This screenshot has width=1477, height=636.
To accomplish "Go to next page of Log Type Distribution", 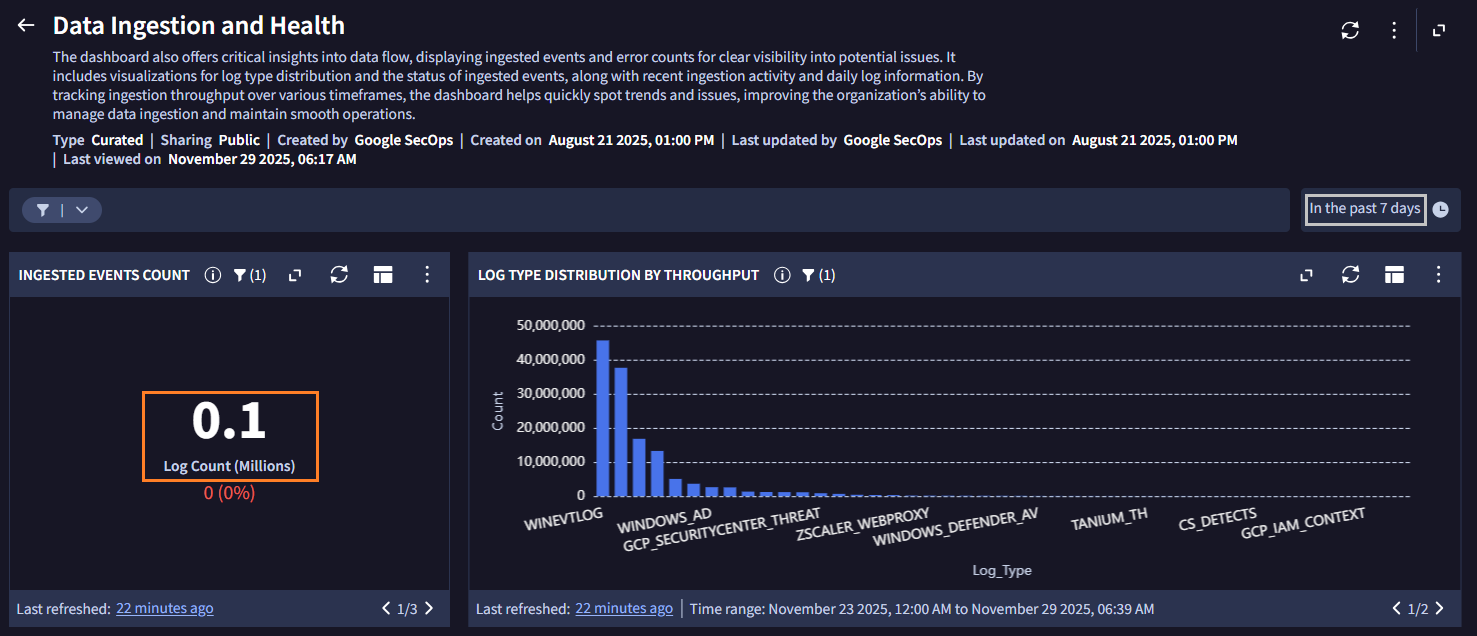I will [x=1440, y=608].
